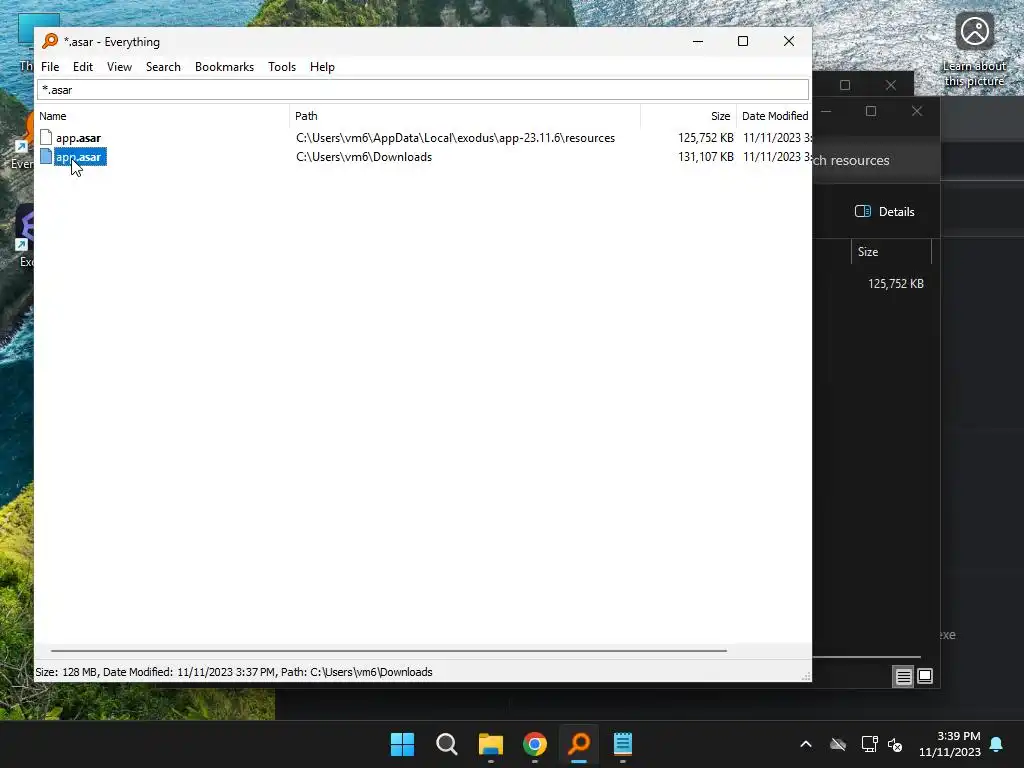This screenshot has width=1024, height=768.
Task: Click the muted volume tray icon
Action: tap(895, 744)
